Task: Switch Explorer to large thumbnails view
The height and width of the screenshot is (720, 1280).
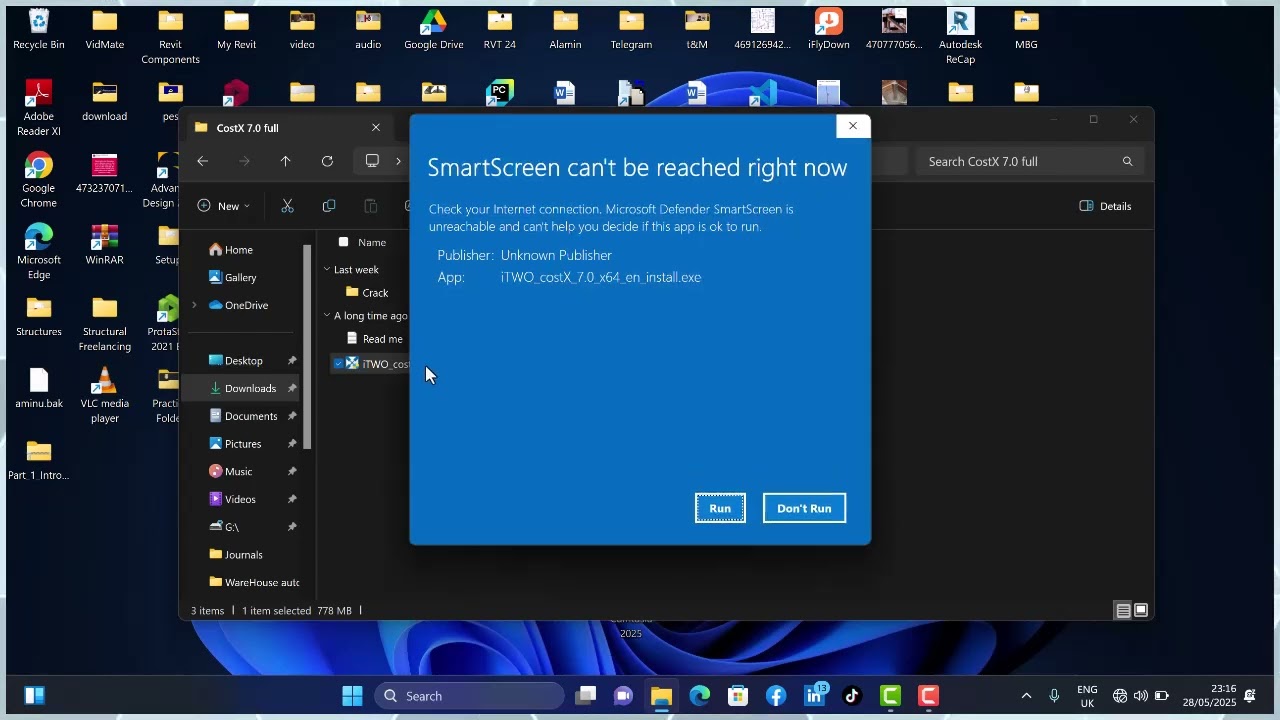Action: 1141,611
